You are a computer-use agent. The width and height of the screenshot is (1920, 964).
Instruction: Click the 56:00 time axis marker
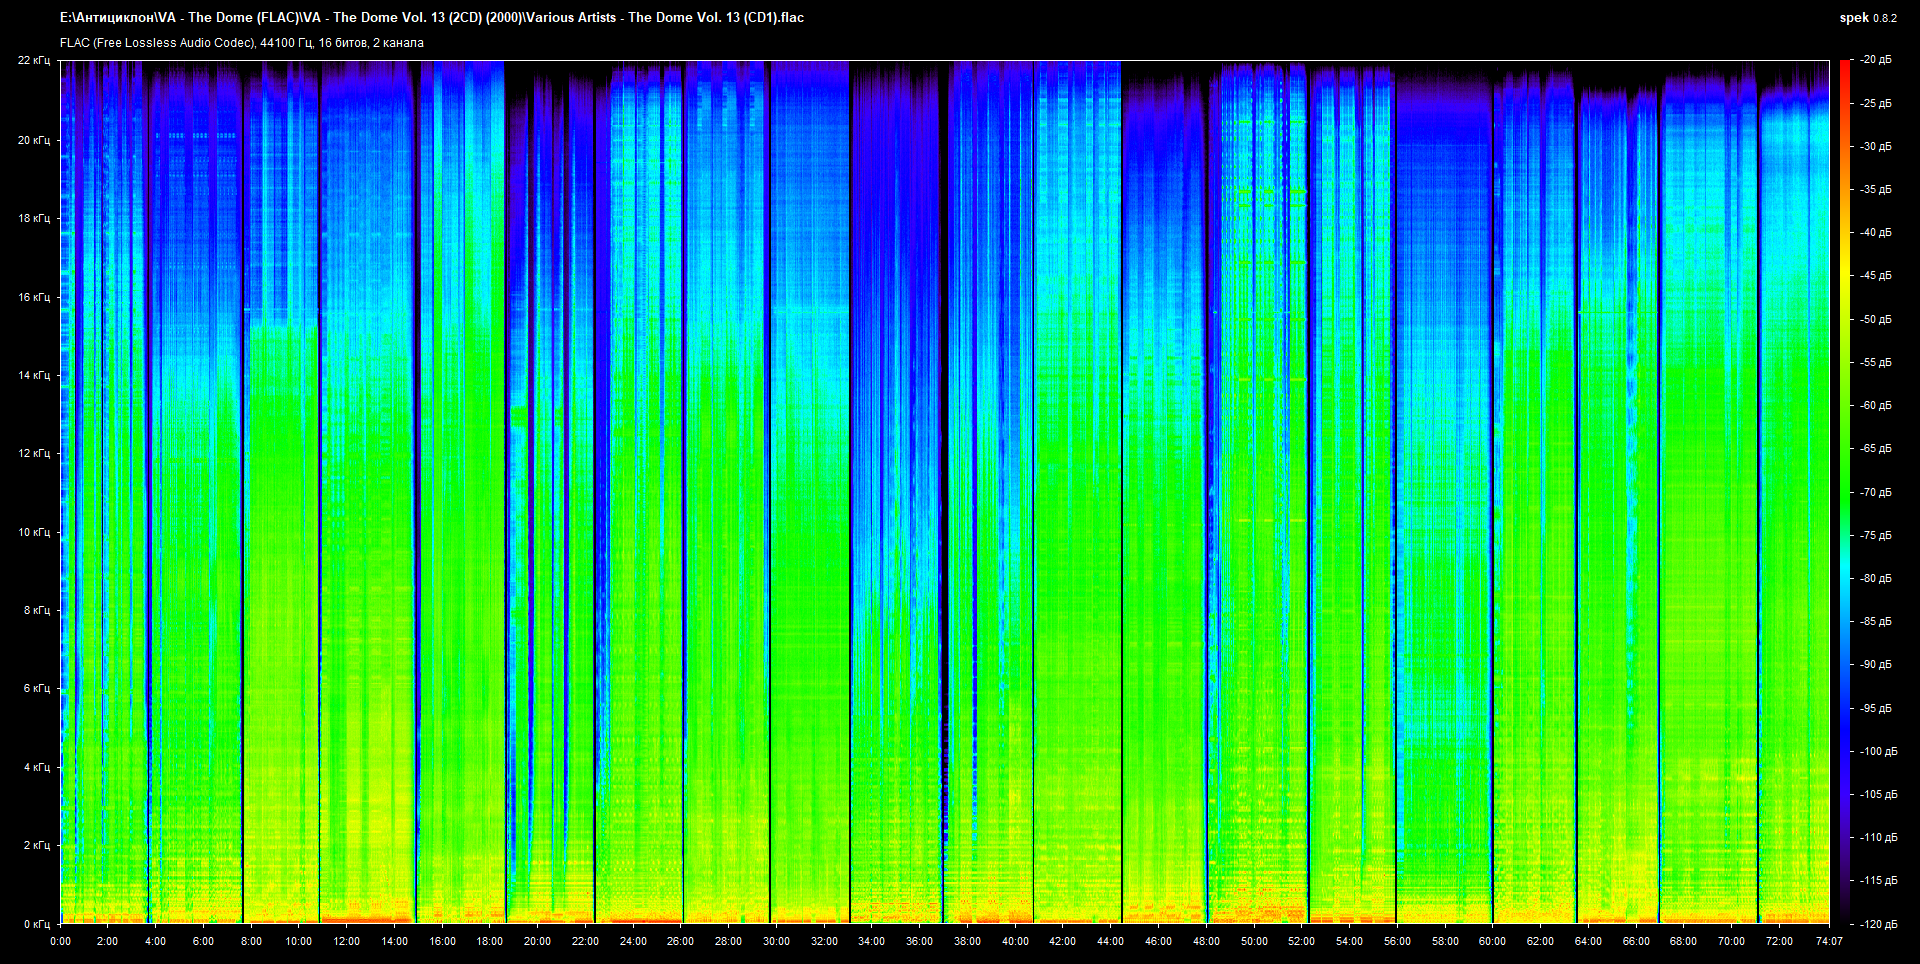coord(1397,941)
